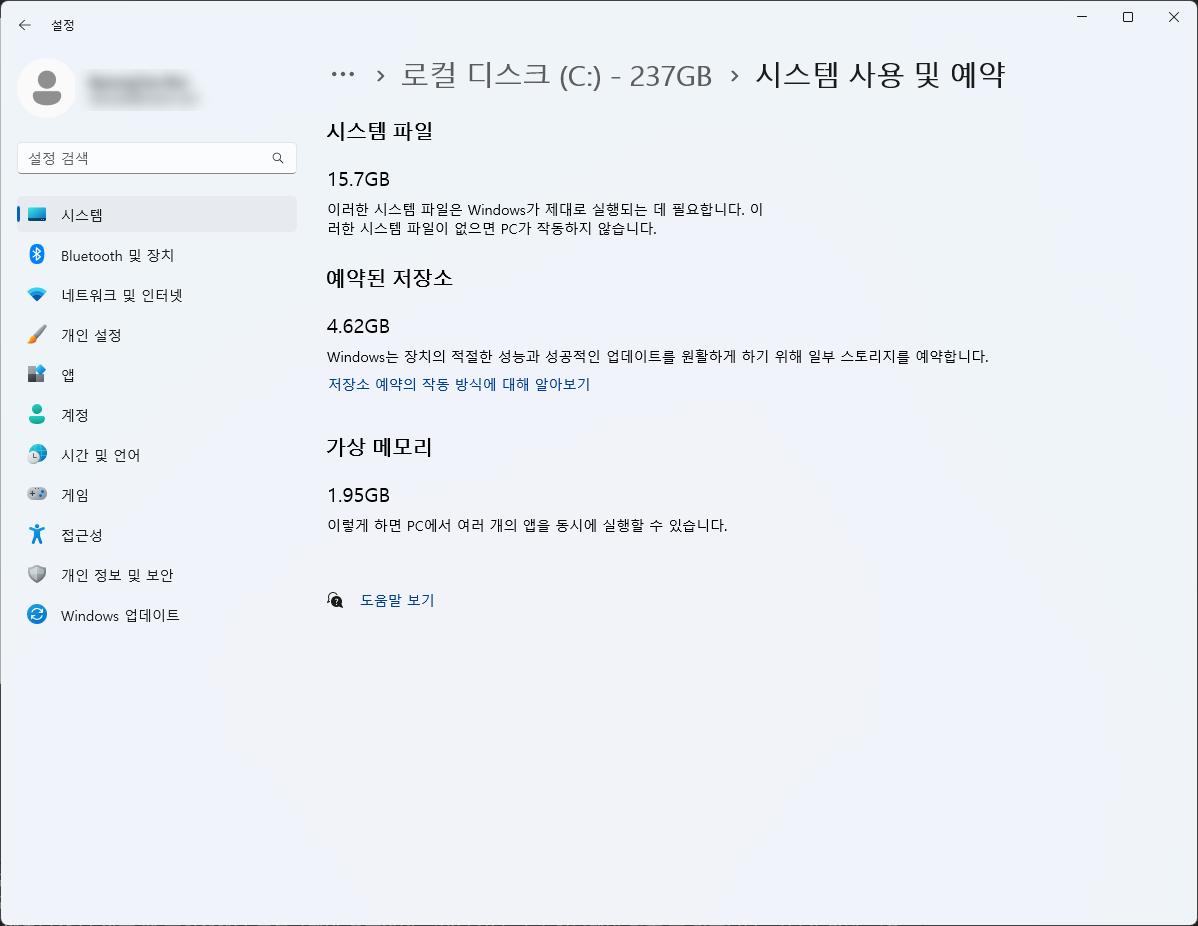Select the 시스템 icon in sidebar
Viewport: 1198px width, 926px height.
tap(37, 215)
